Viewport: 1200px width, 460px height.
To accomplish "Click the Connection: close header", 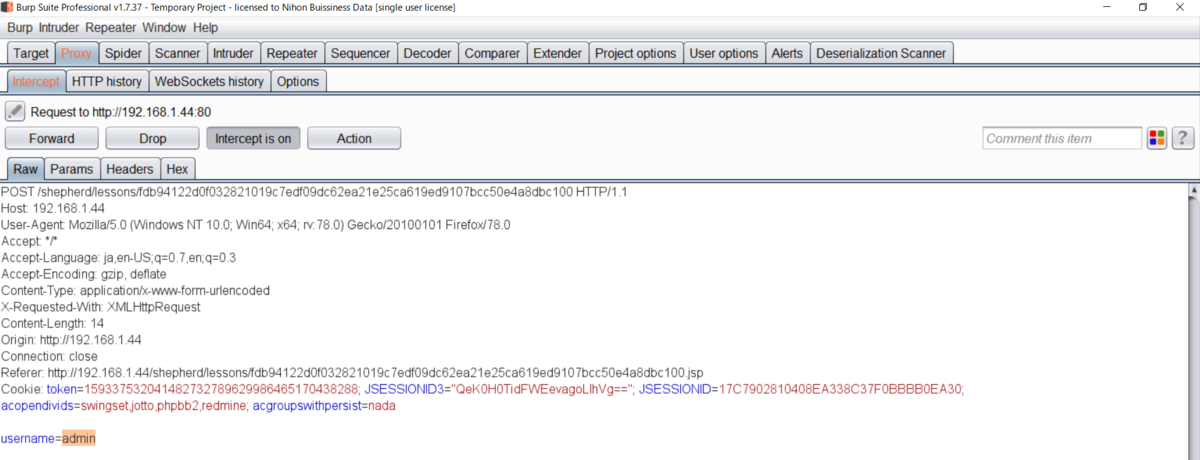I will tap(49, 356).
